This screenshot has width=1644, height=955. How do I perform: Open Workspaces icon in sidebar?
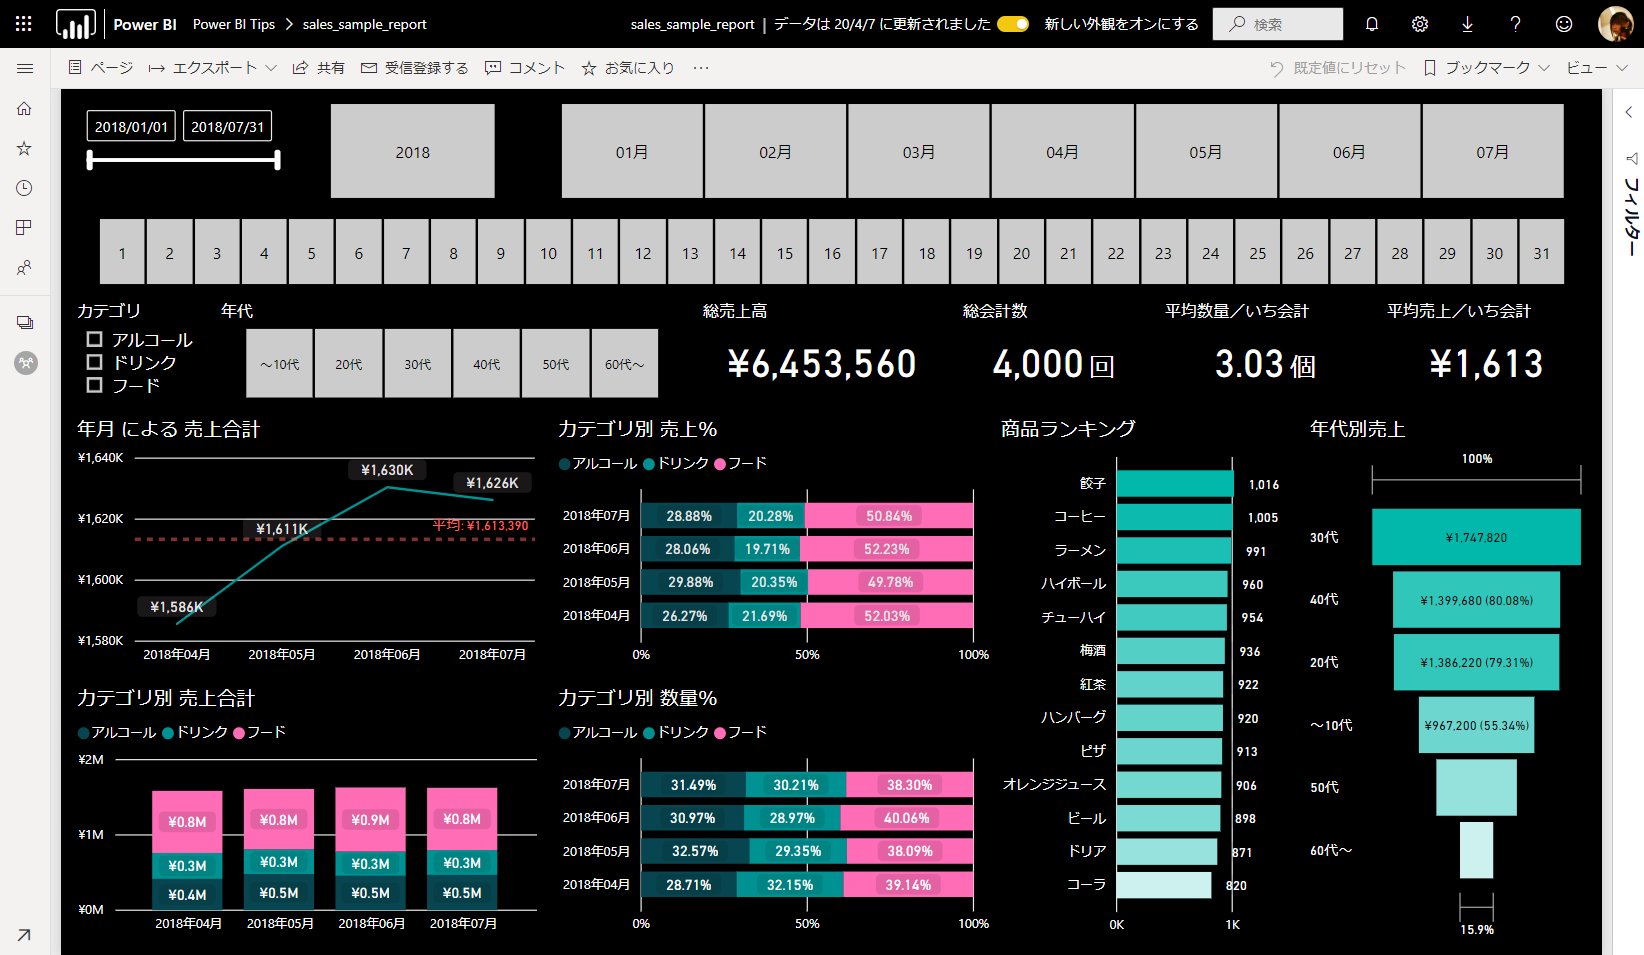[x=25, y=322]
